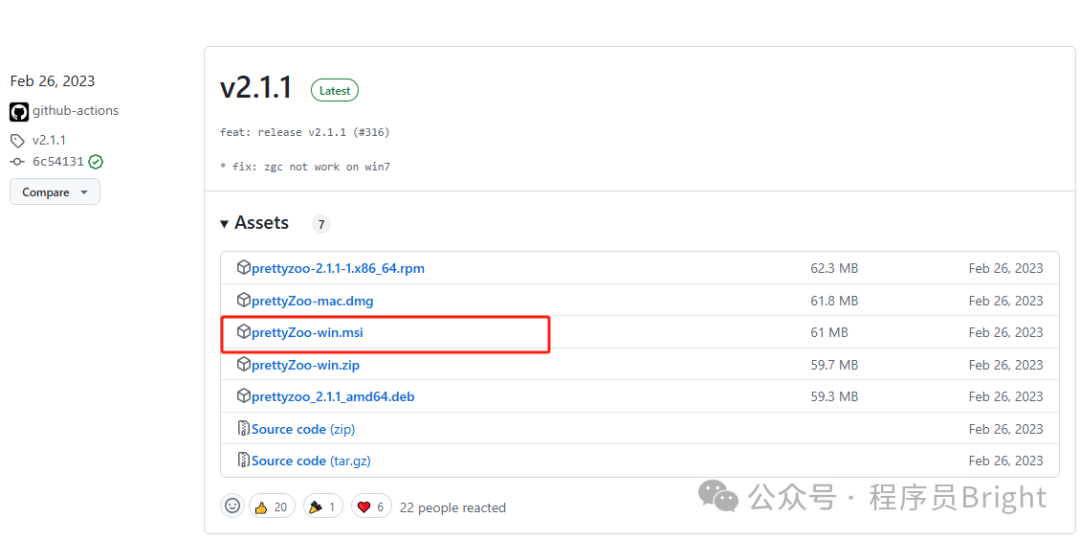The image size is (1080, 540).
Task: Download prettyZoo-win.zip
Action: [x=306, y=364]
